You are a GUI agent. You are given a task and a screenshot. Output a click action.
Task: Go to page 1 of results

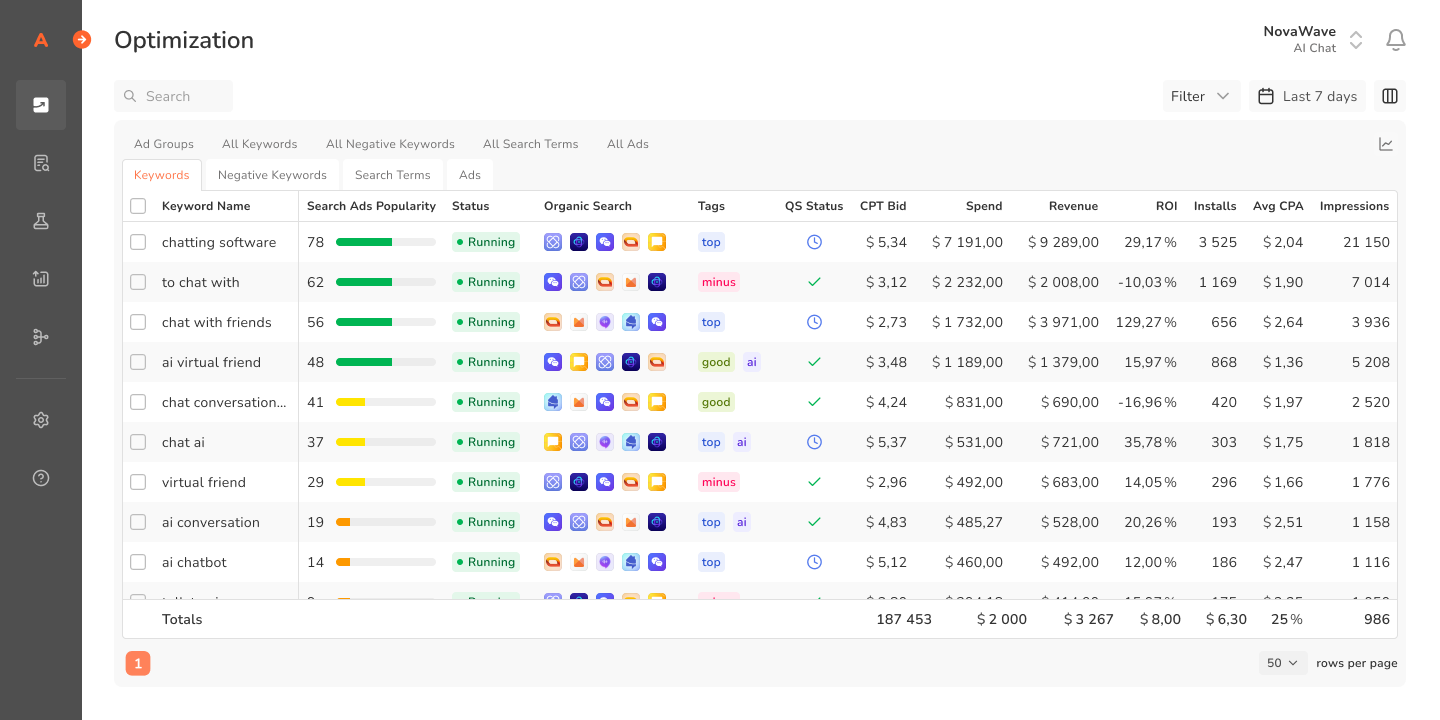pos(138,663)
